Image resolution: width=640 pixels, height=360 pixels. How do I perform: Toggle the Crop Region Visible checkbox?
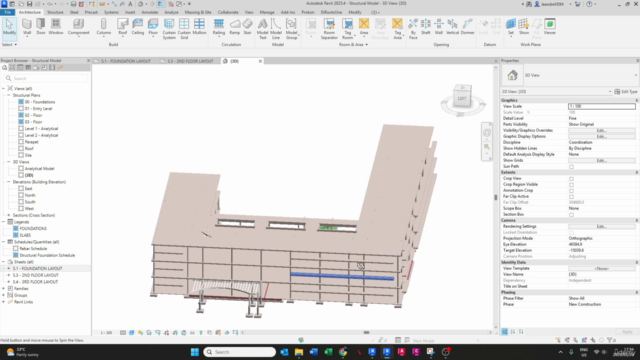click(571, 184)
